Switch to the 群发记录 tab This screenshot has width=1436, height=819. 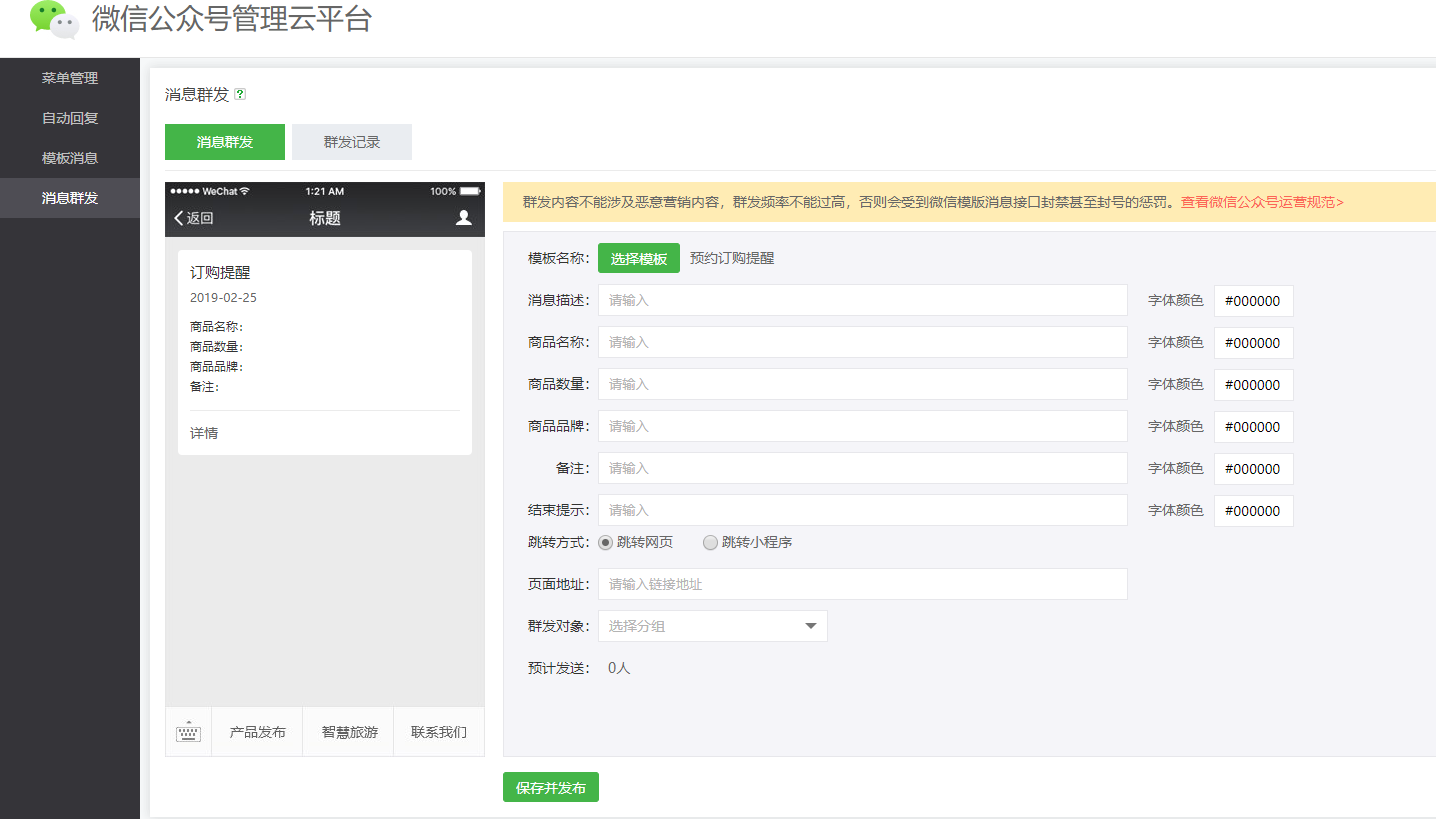[x=351, y=142]
